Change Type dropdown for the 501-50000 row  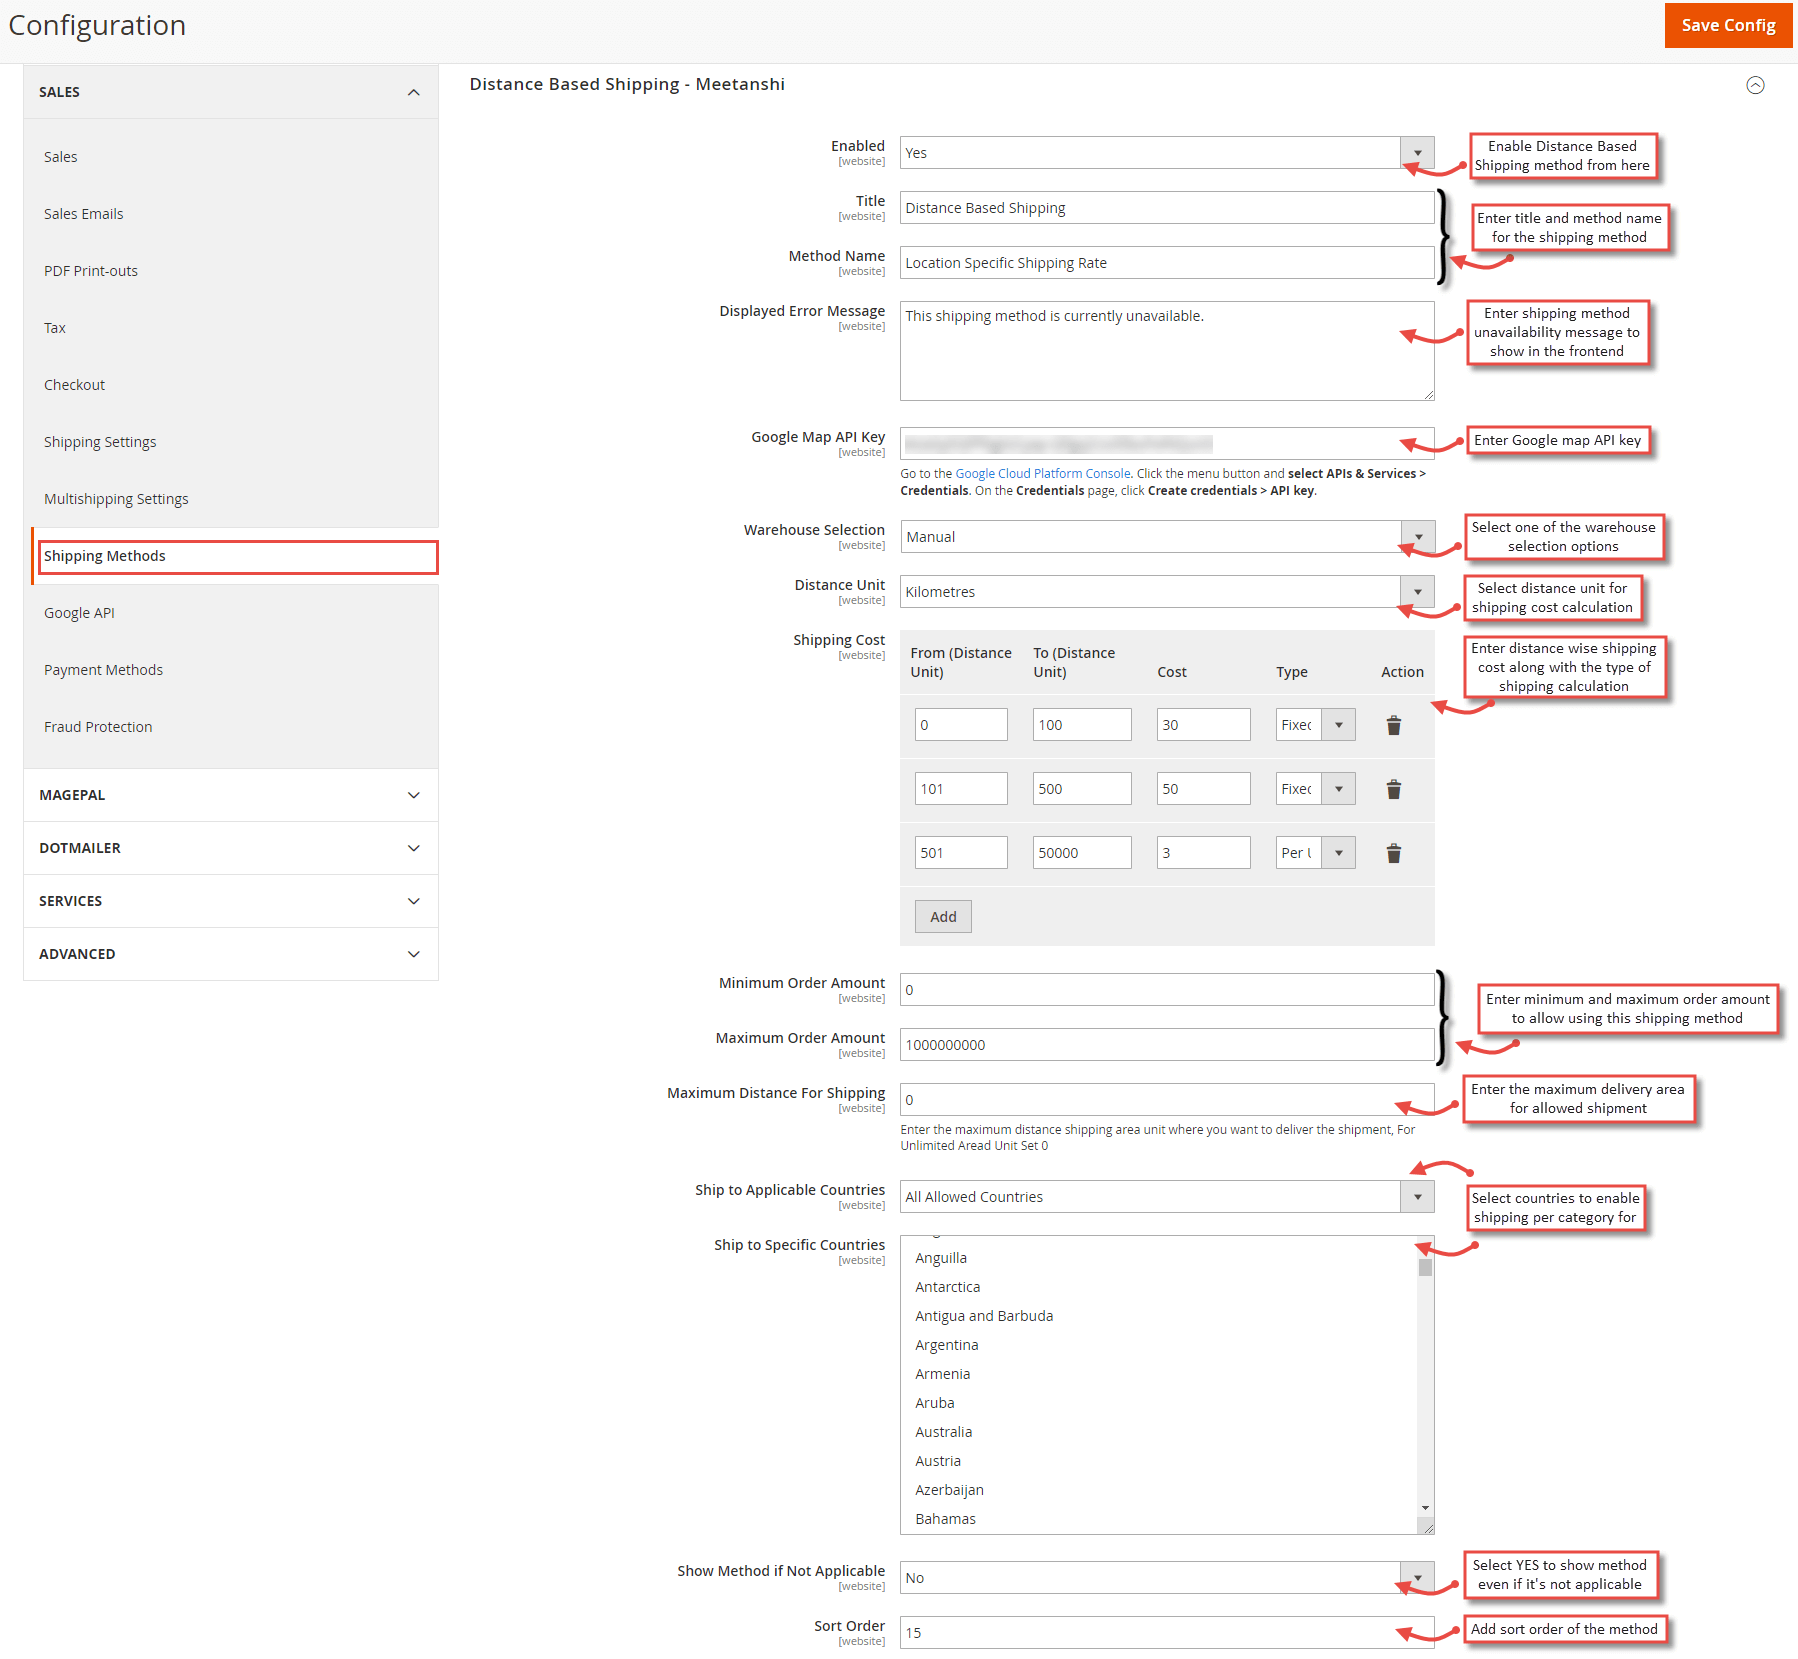(1315, 853)
